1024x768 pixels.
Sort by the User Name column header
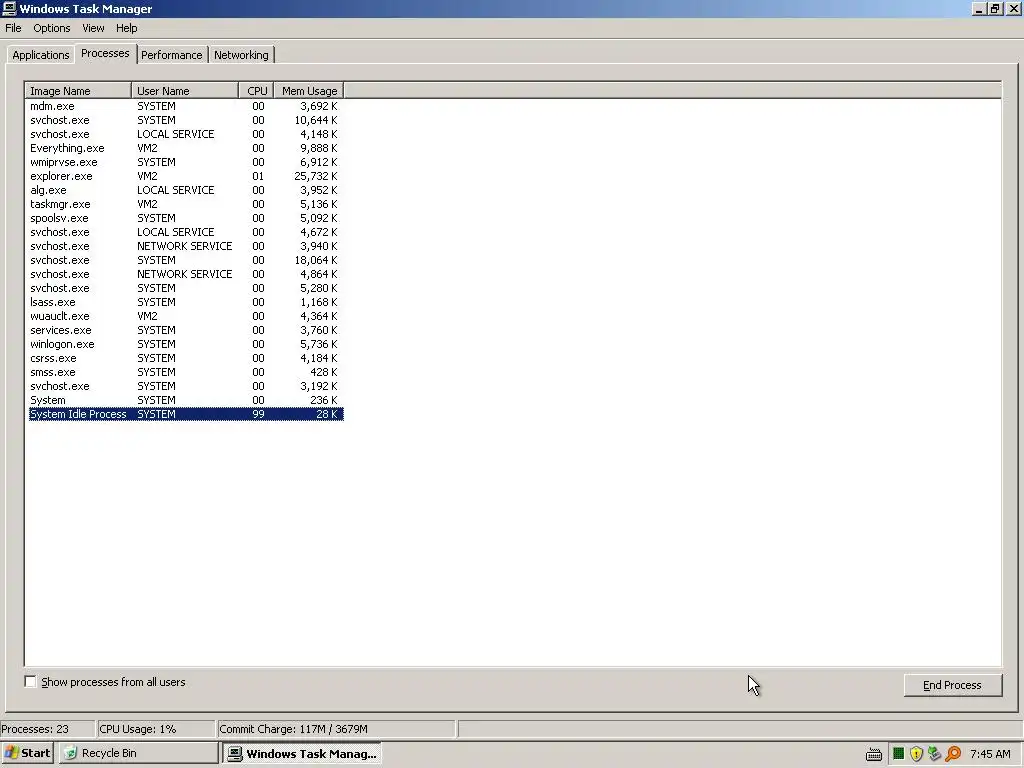point(185,91)
